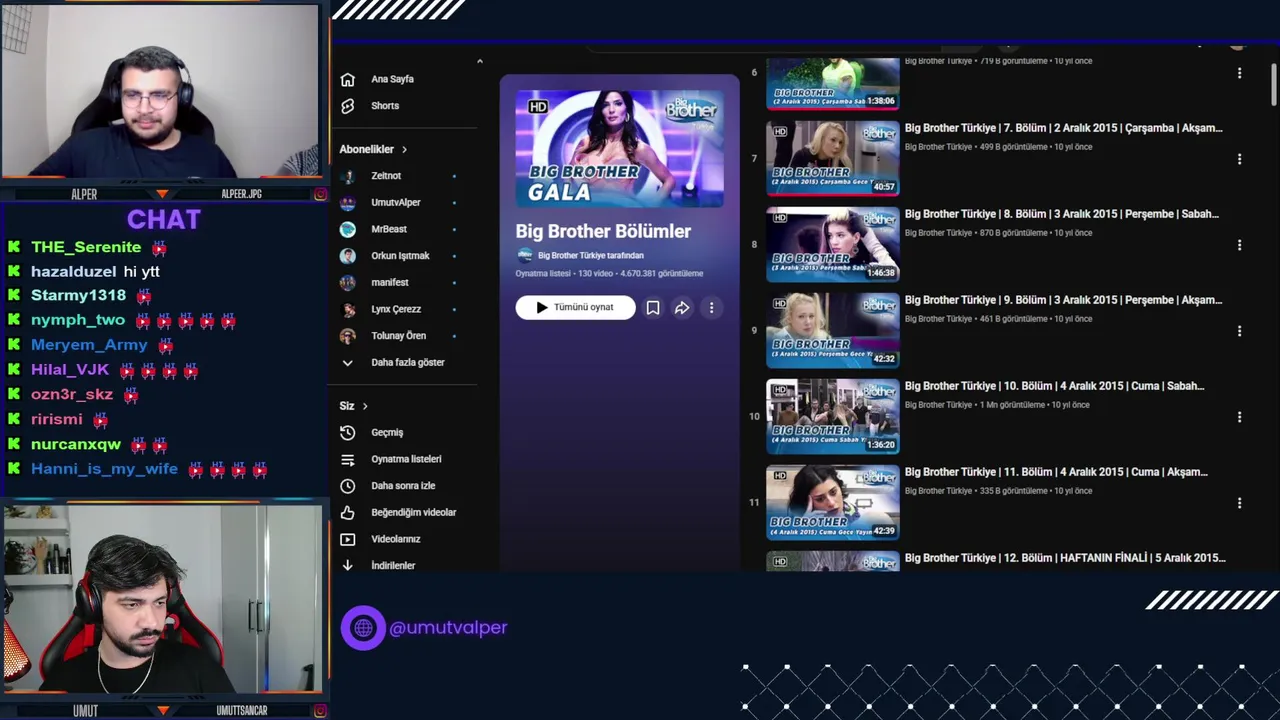Open options for 9. Bölüm video
The image size is (1280, 720).
pos(1239,331)
